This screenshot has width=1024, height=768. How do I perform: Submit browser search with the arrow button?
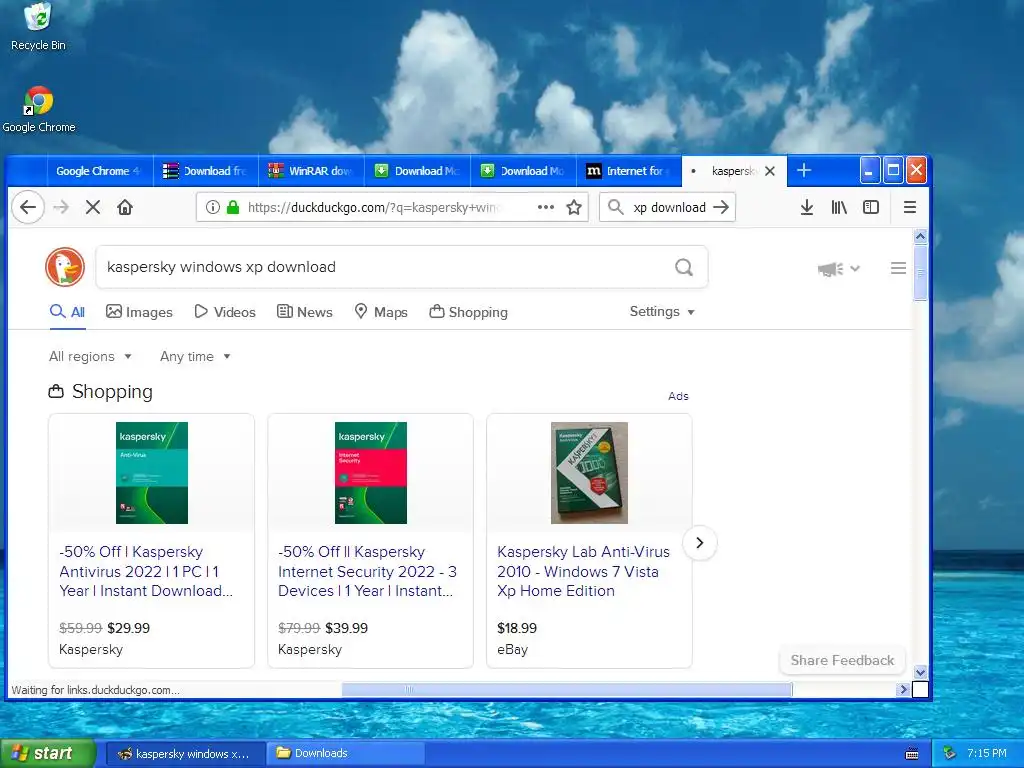[x=721, y=208]
